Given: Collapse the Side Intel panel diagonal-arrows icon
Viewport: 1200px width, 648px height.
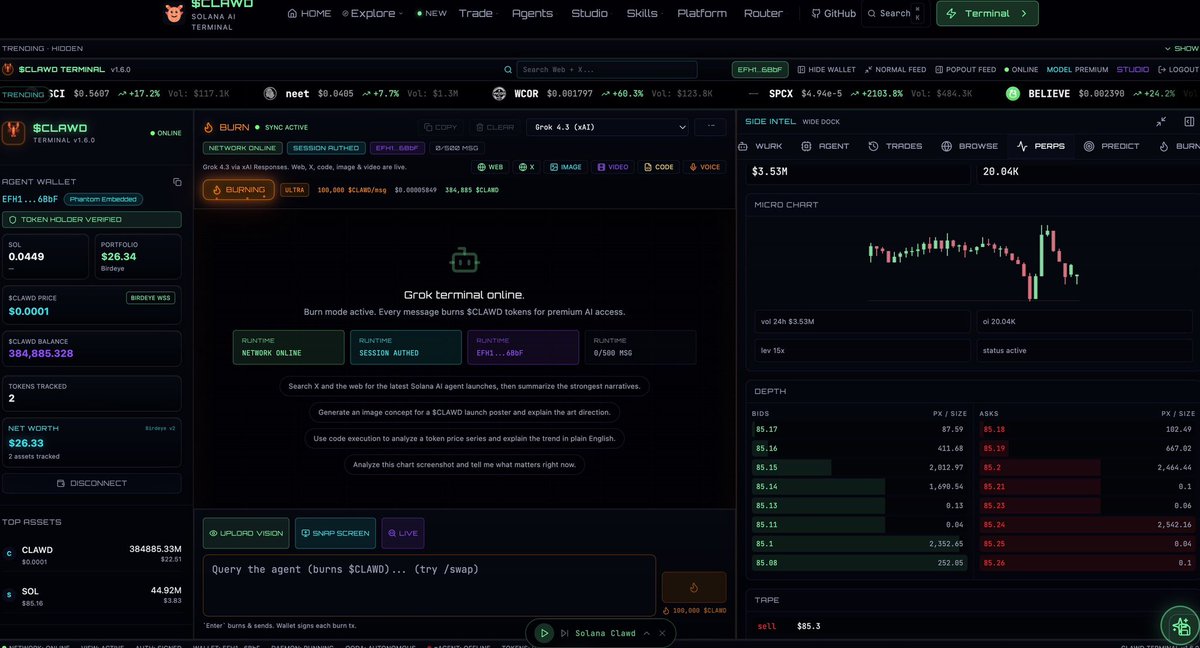Looking at the screenshot, I should 1161,121.
